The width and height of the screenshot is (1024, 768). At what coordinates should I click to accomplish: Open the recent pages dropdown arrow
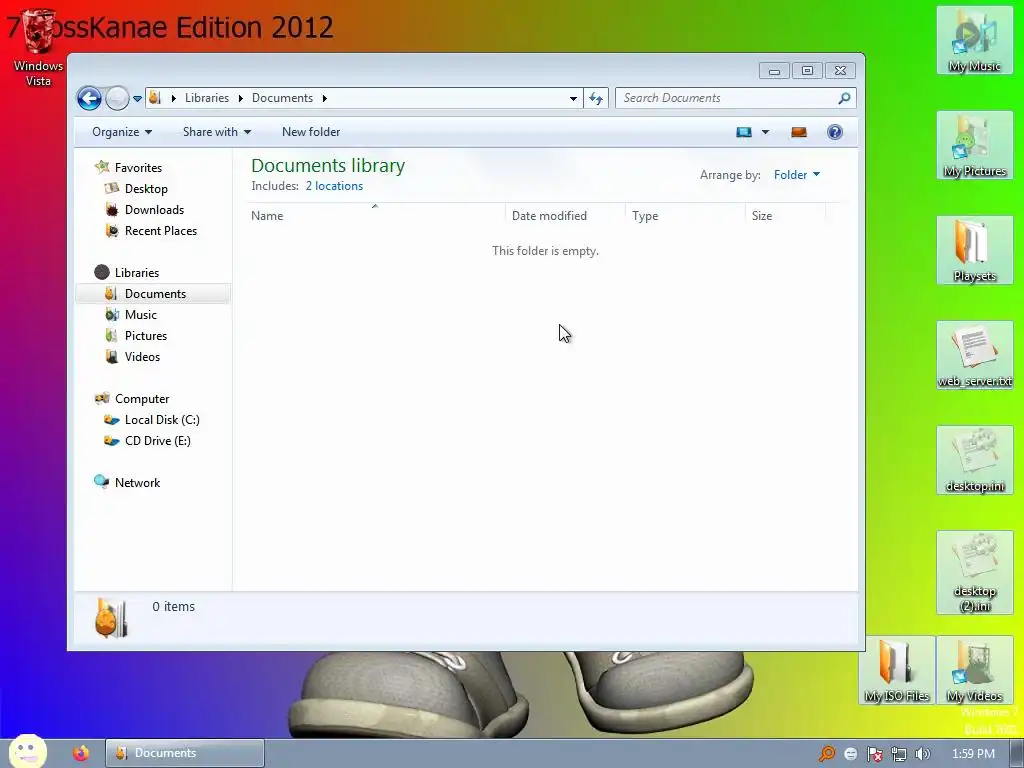[137, 99]
